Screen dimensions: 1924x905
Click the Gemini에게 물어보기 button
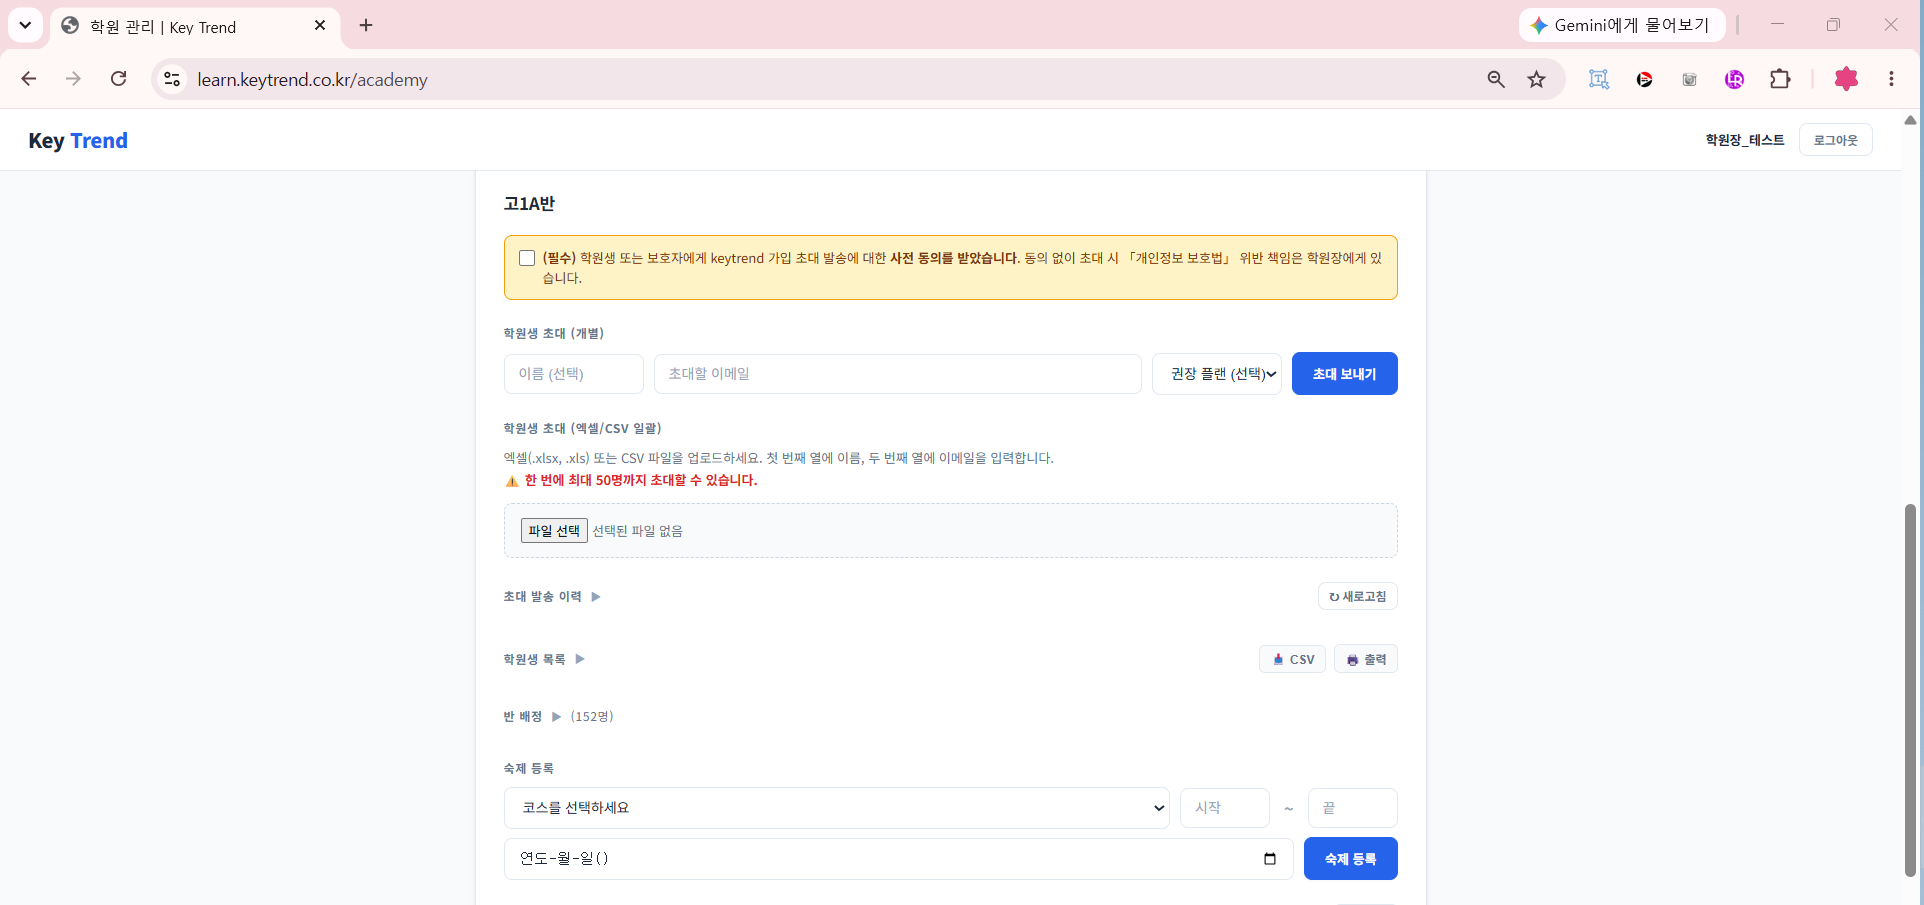click(x=1622, y=25)
